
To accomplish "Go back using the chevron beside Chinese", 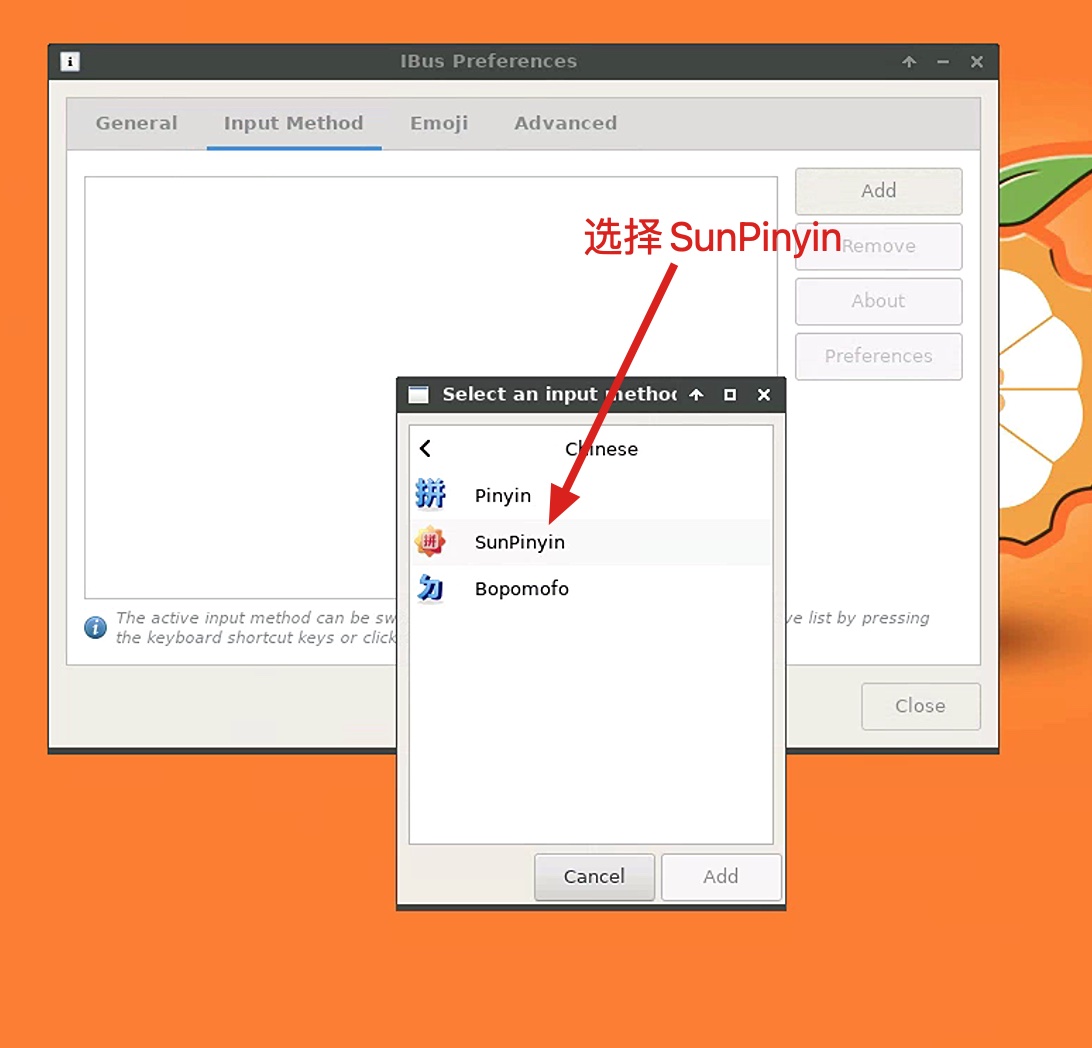I will 426,448.
